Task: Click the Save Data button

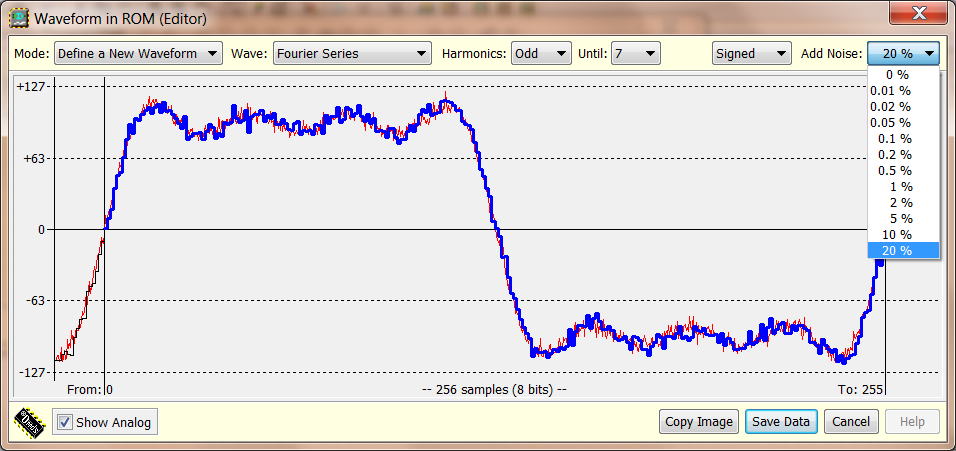Action: tap(781, 422)
